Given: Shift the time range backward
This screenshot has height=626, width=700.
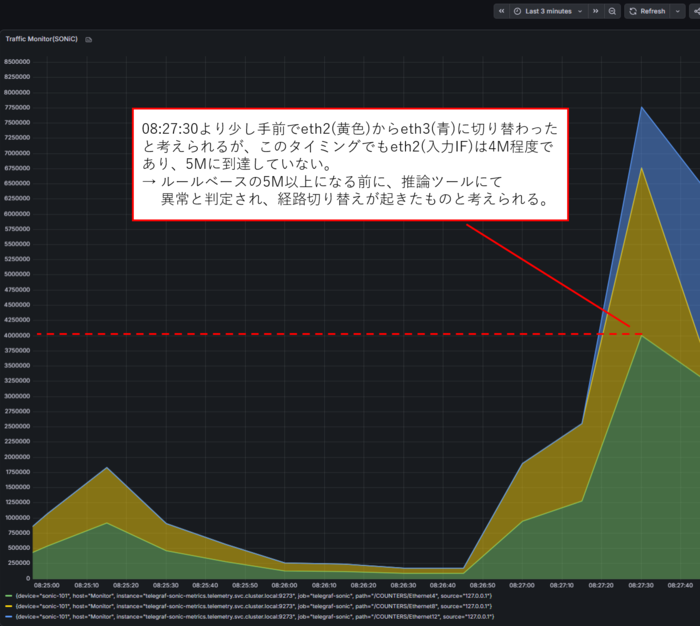Looking at the screenshot, I should coord(501,11).
